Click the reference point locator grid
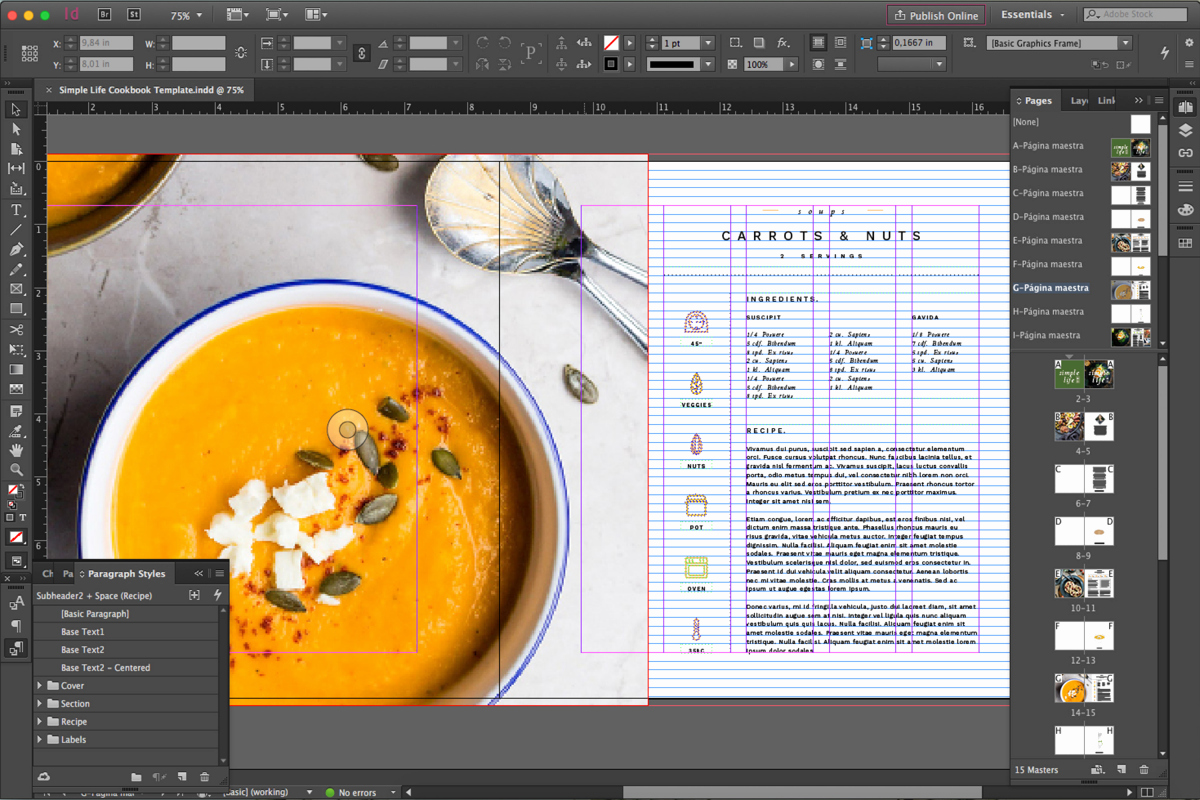The image size is (1200, 800). pos(30,53)
